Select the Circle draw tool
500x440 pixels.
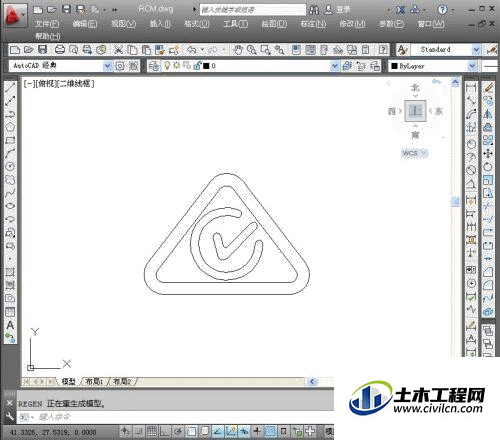tap(10, 166)
